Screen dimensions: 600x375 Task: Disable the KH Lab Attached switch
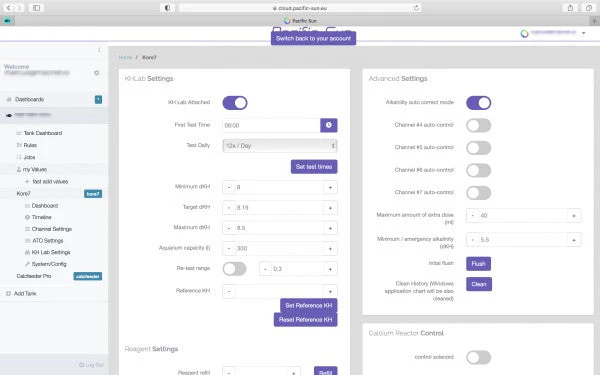235,103
